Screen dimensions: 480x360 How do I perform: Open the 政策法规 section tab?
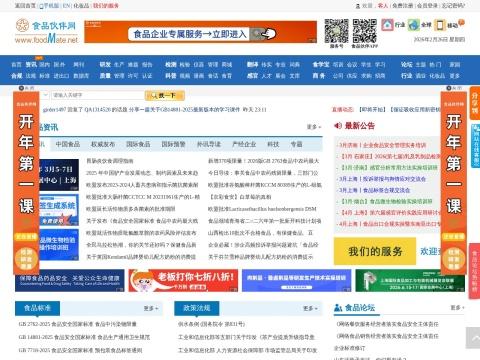click(x=197, y=308)
